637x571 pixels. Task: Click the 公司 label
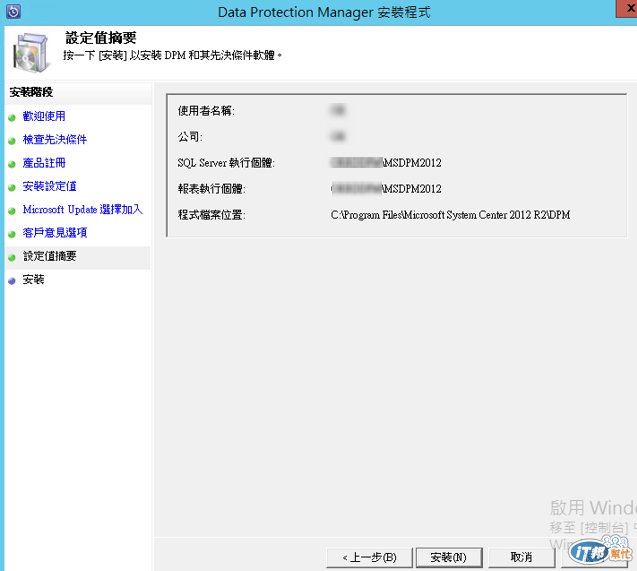[x=190, y=137]
